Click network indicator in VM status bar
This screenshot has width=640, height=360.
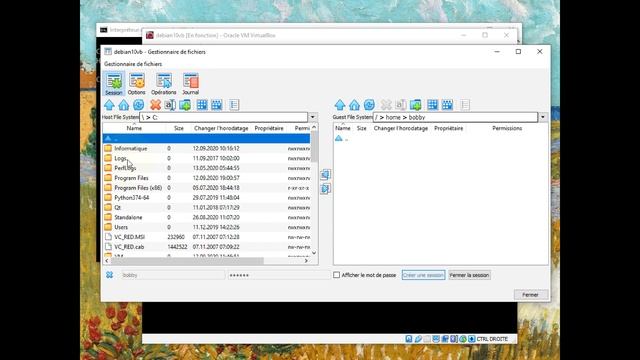[x=445, y=339]
